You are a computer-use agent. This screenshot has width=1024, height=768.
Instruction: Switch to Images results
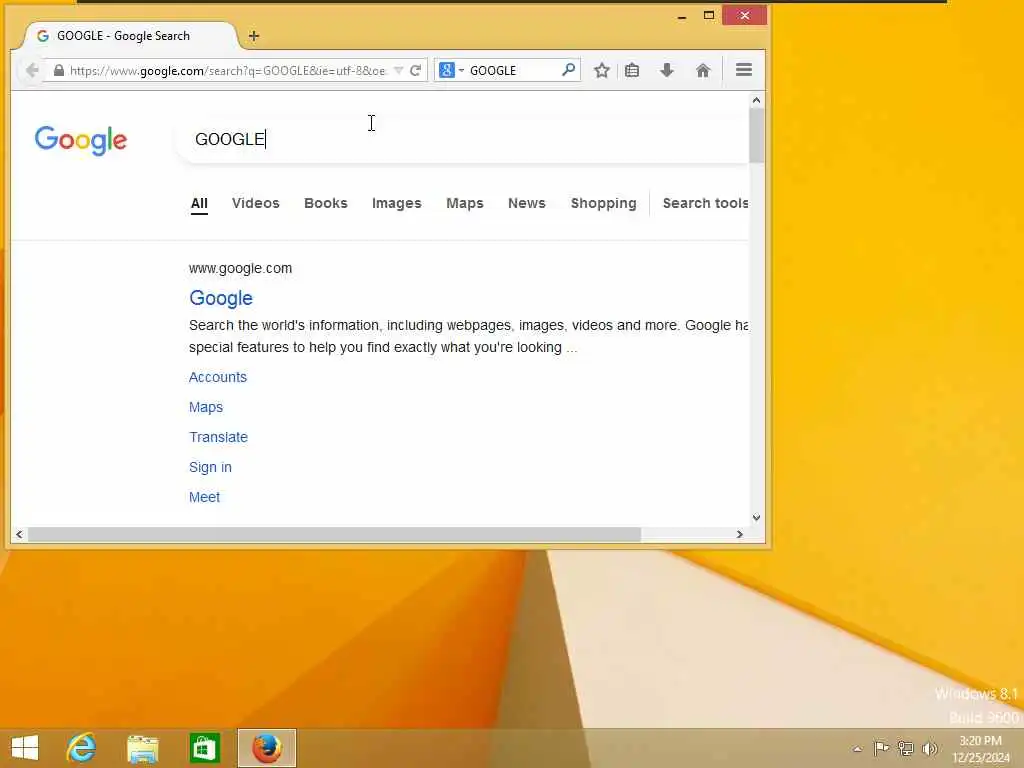396,203
